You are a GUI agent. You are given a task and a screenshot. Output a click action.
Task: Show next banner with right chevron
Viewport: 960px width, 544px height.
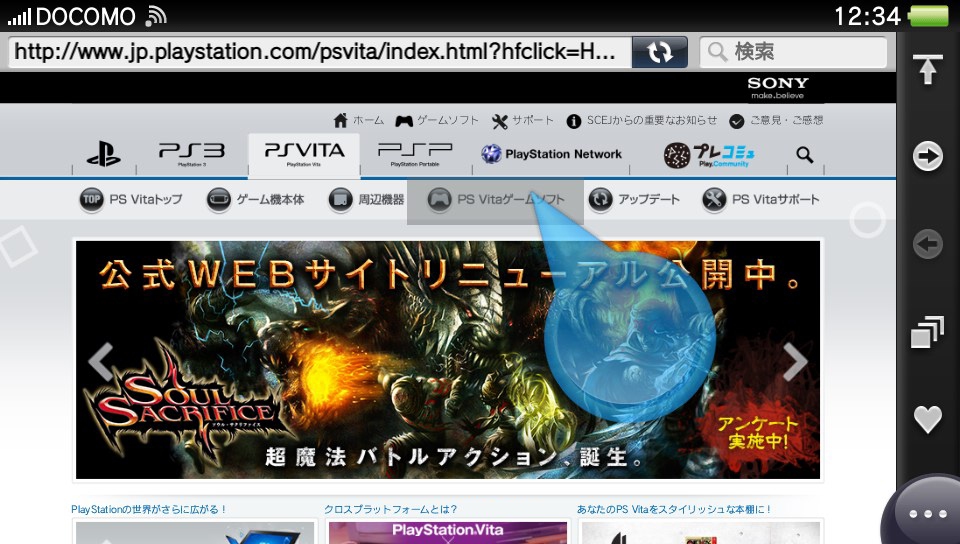pyautogui.click(x=794, y=362)
